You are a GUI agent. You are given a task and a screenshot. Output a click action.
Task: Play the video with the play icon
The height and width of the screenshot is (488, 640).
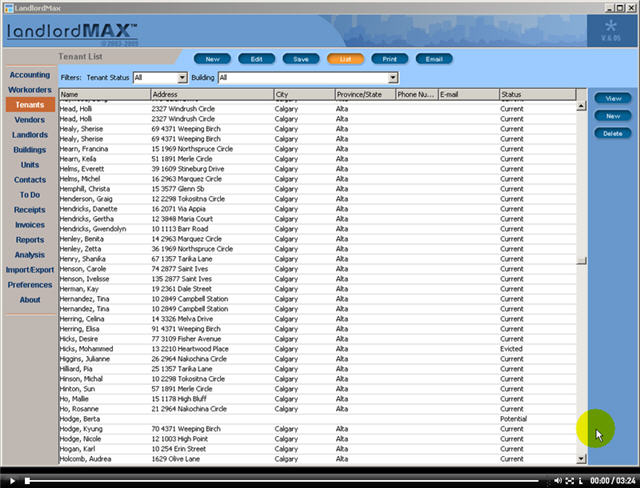[x=12, y=481]
